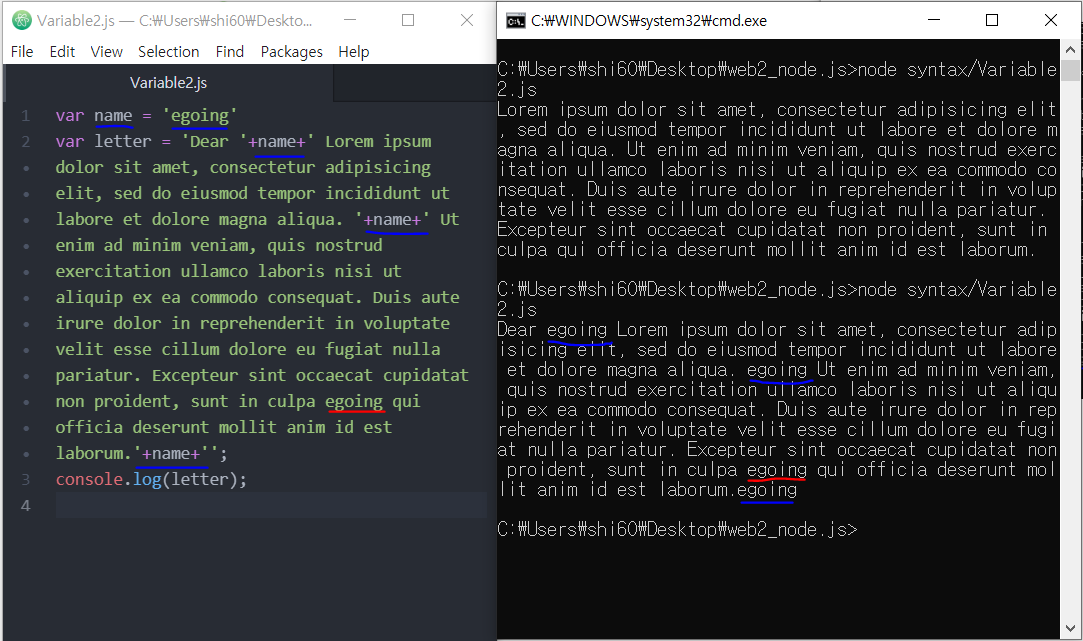Click the cmd.exe icon in title bar
This screenshot has height=641, width=1083.
point(515,21)
